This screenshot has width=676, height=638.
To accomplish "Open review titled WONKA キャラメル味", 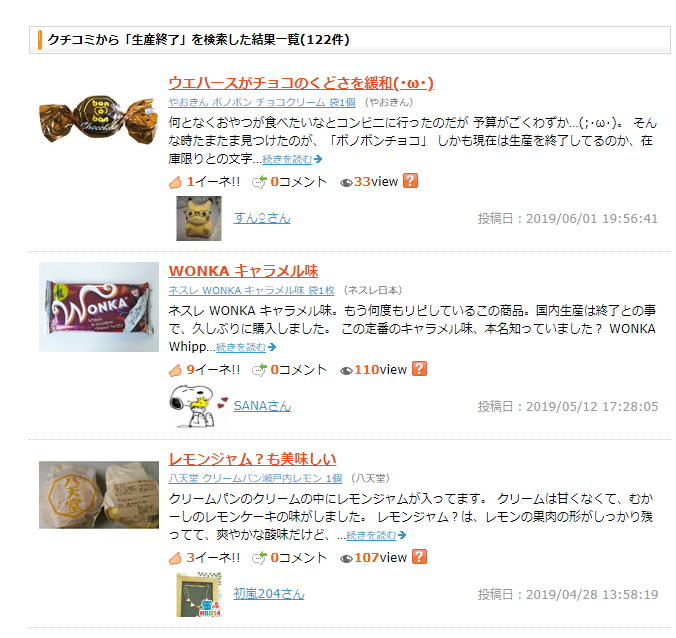I will click(243, 271).
